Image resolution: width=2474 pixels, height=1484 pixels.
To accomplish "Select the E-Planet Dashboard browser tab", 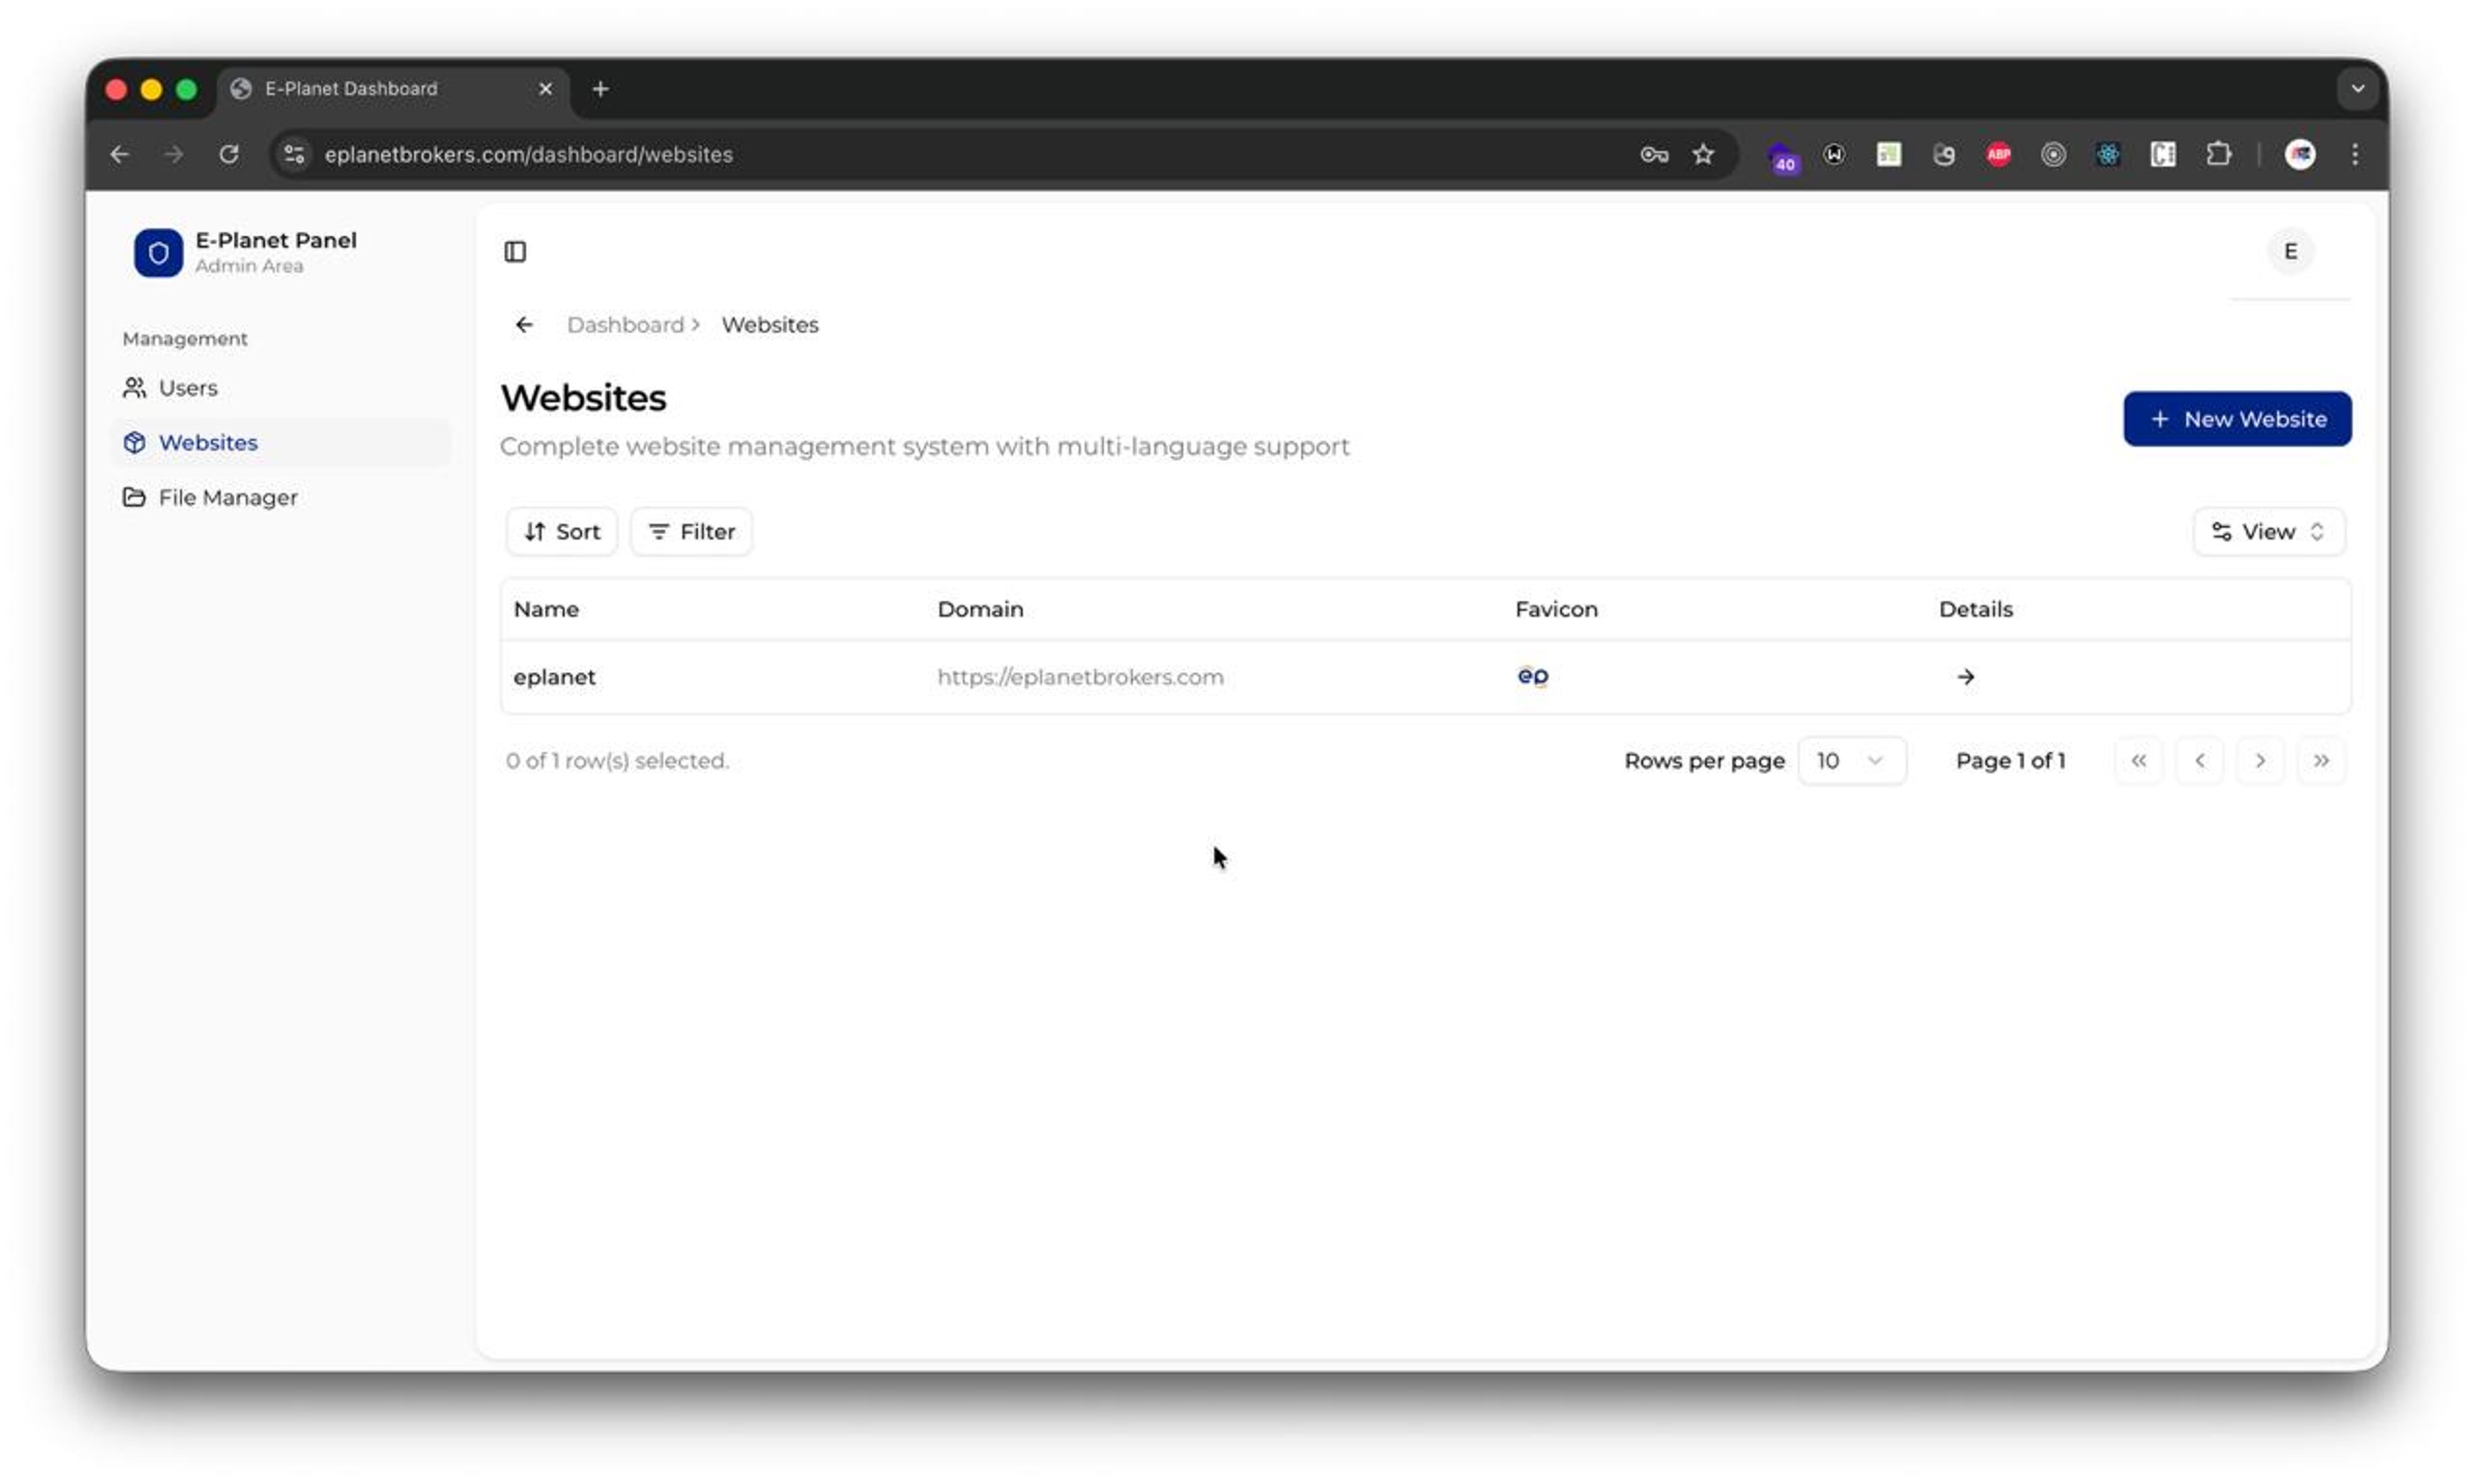I will point(392,89).
